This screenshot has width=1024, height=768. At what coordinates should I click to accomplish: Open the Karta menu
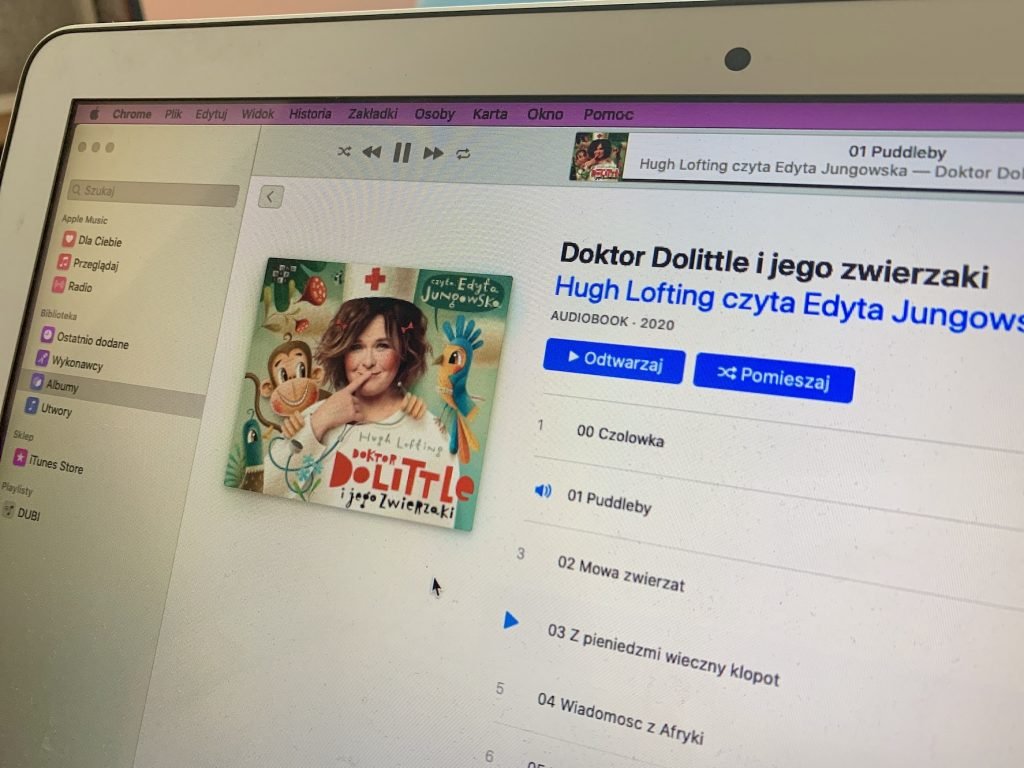tap(490, 114)
